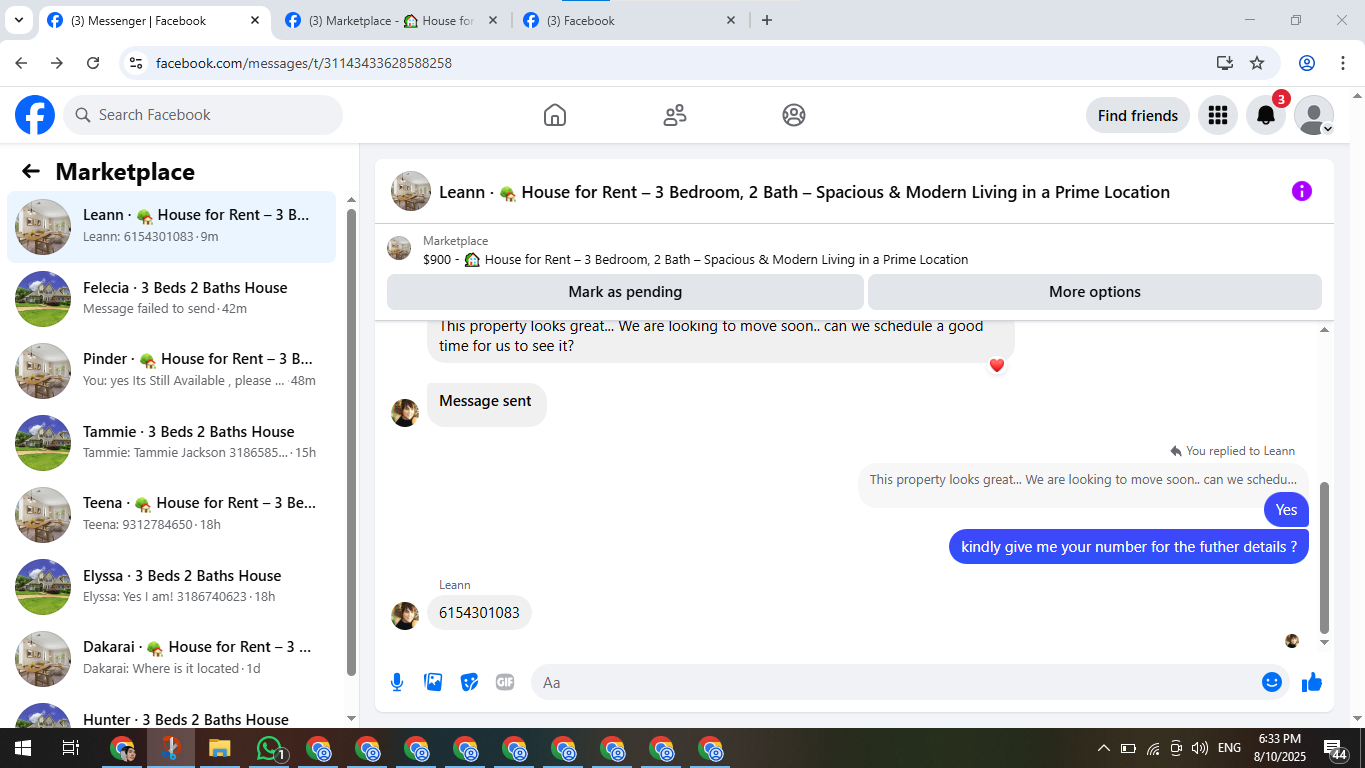Open the Facebook menu grid icon
The image size is (1365, 768).
1217,115
